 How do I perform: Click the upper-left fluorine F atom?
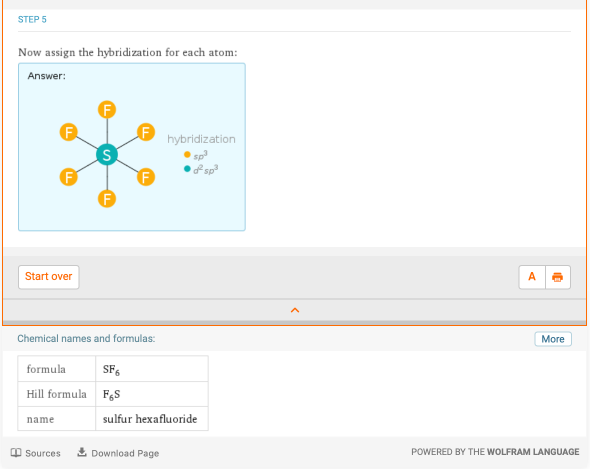click(x=68, y=132)
